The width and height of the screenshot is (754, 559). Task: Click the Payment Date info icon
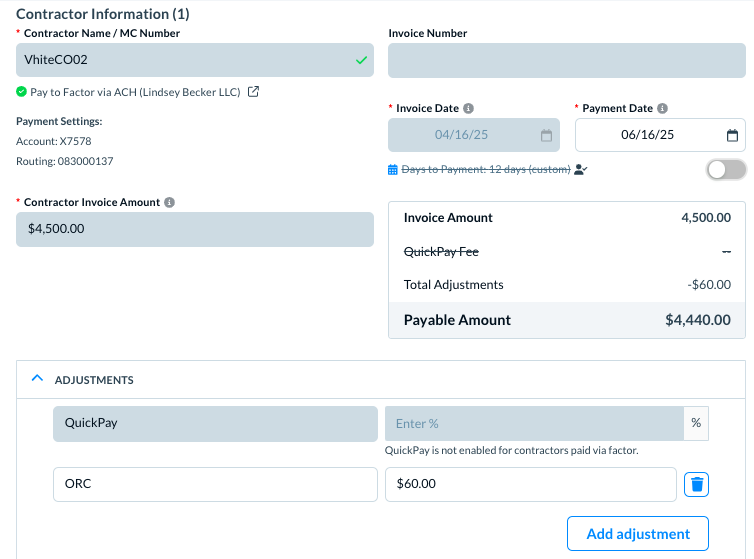662,108
